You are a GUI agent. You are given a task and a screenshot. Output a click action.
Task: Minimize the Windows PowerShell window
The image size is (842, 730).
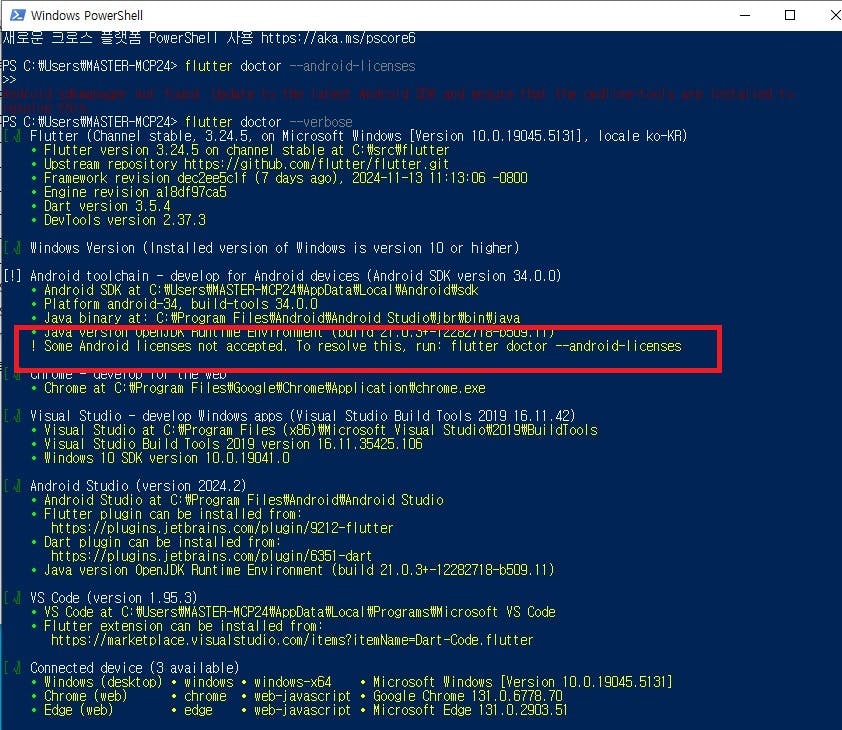pyautogui.click(x=745, y=15)
